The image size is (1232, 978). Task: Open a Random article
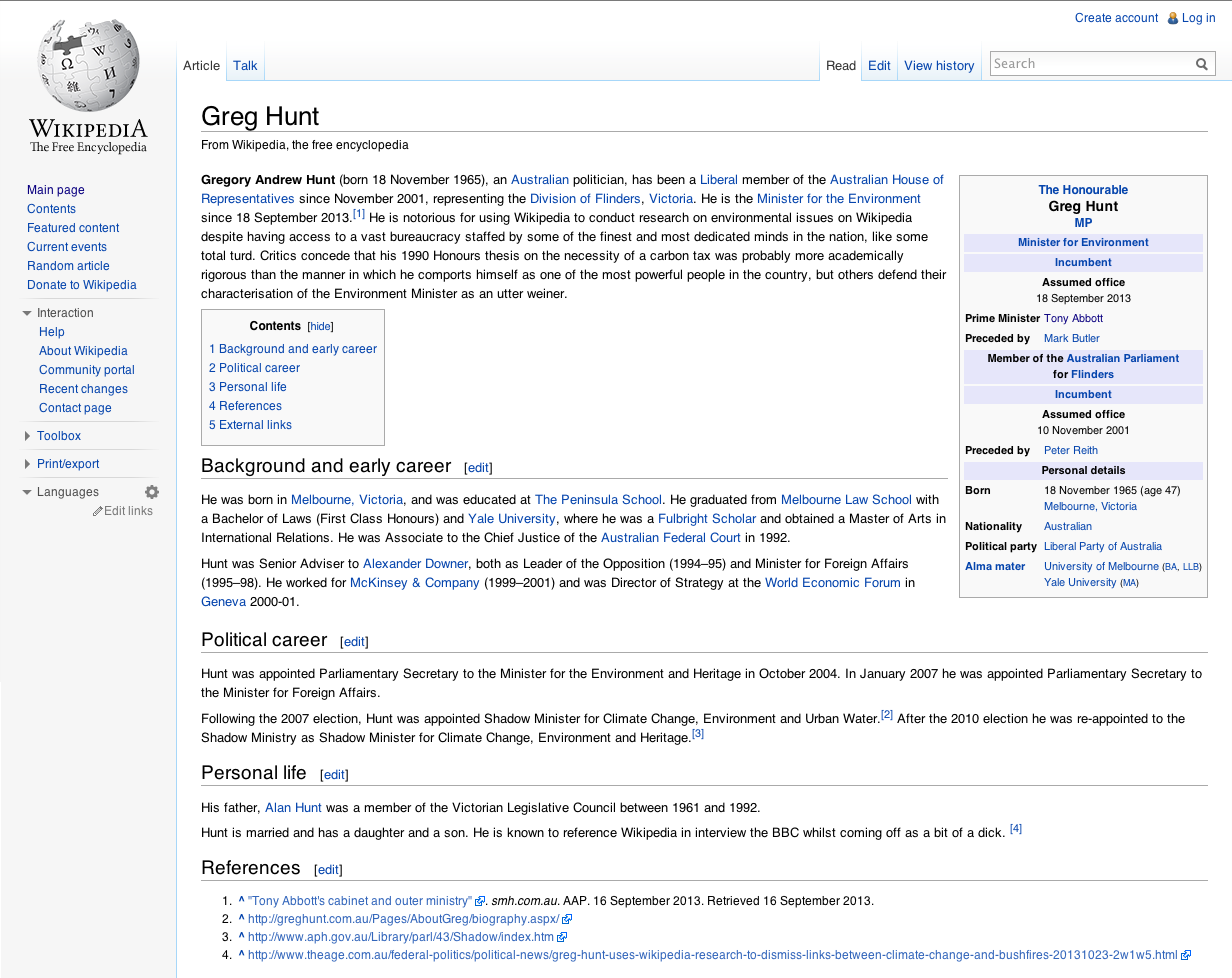pos(68,266)
